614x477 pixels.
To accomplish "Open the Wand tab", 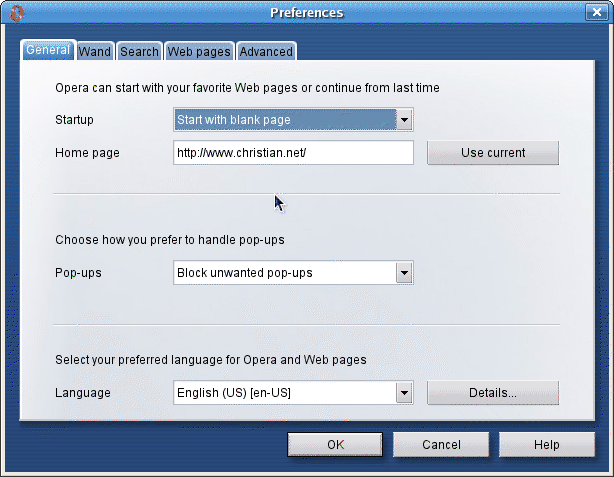I will pyautogui.click(x=95, y=51).
